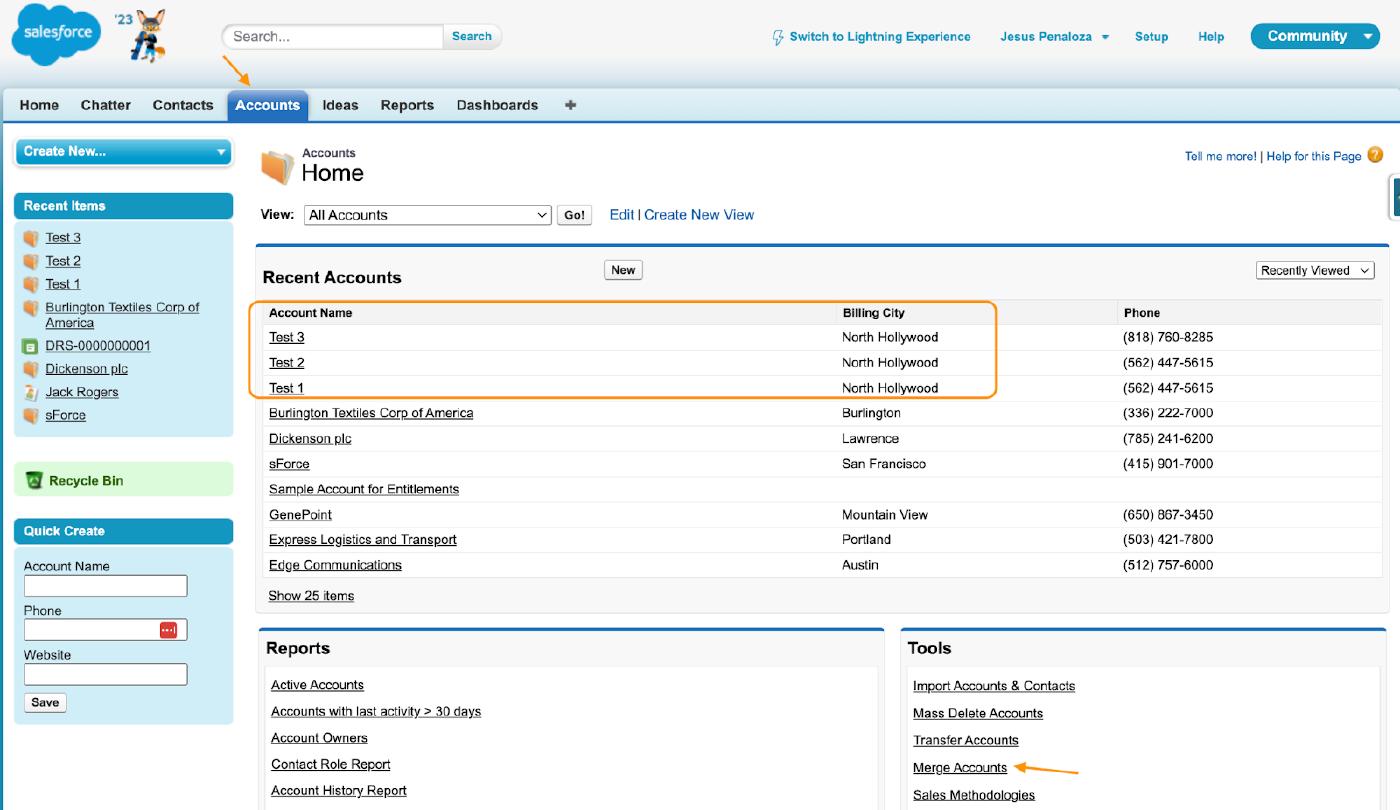1400x810 pixels.
Task: Click the Go! button
Action: pyautogui.click(x=574, y=215)
